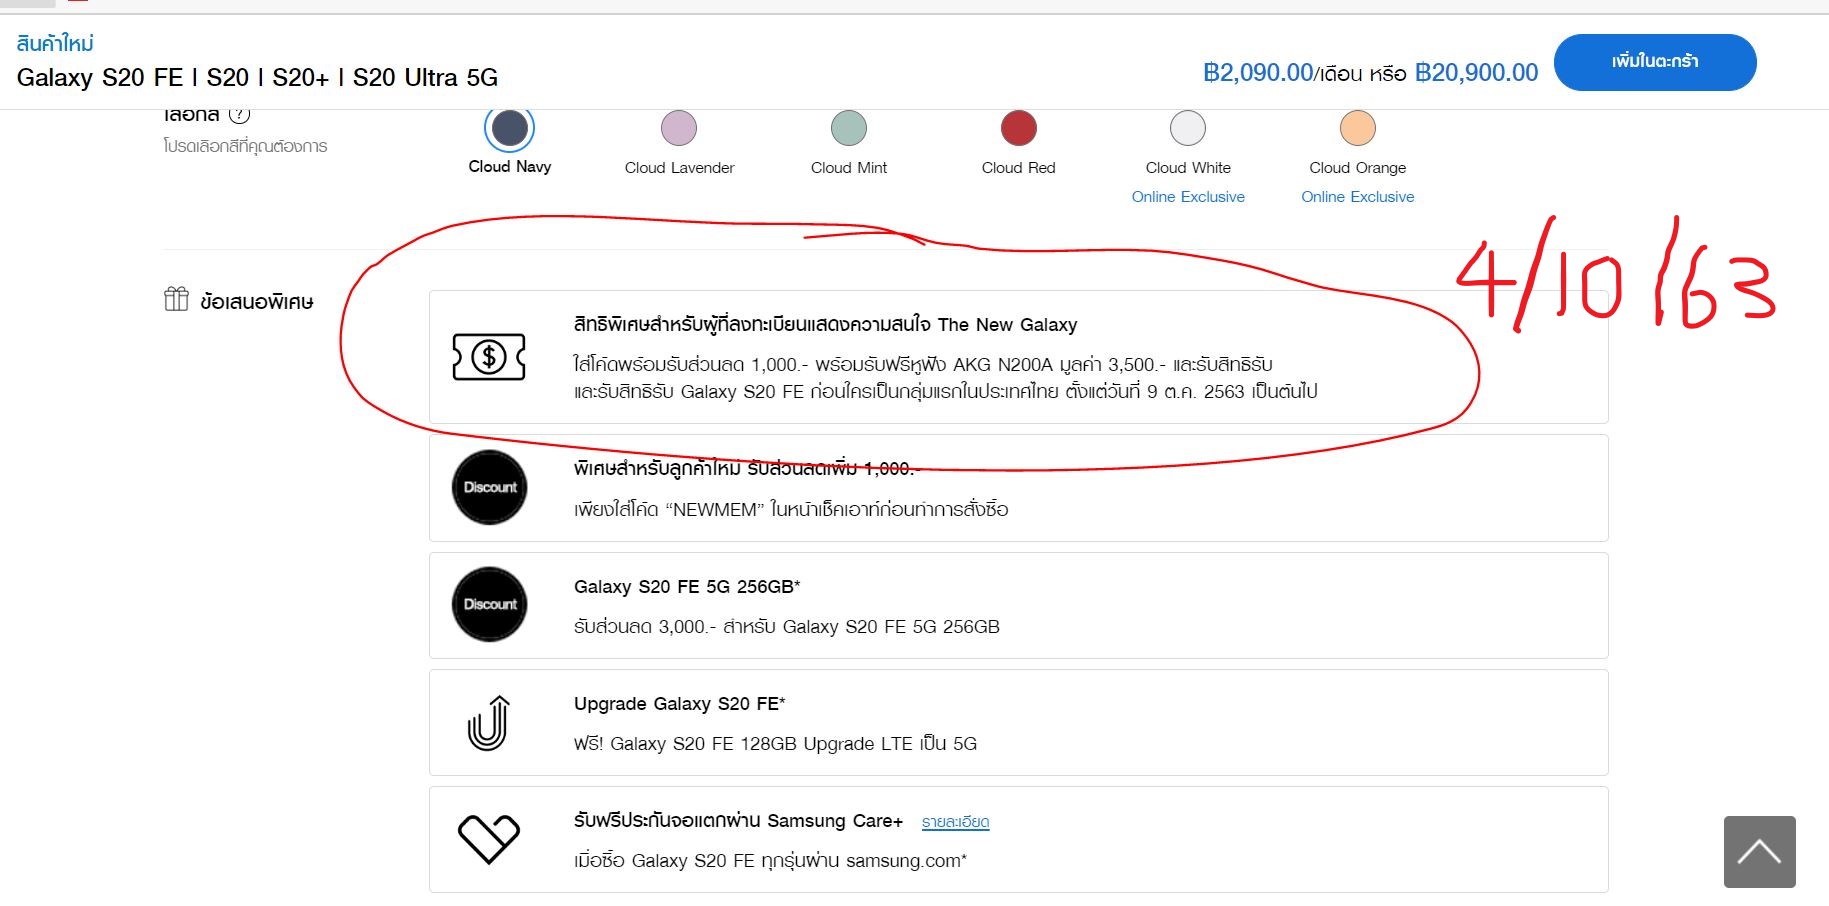The image size is (1829, 906).
Task: Click the ฿20,900.00 full price
Action: [1477, 73]
